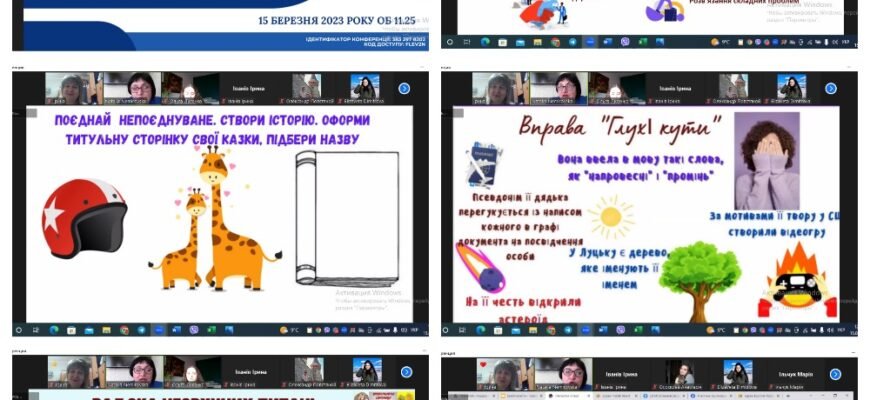Click "15 БЕРЕЗНЯ 2023 РОКУ ОБ 11.25" text

336,21
